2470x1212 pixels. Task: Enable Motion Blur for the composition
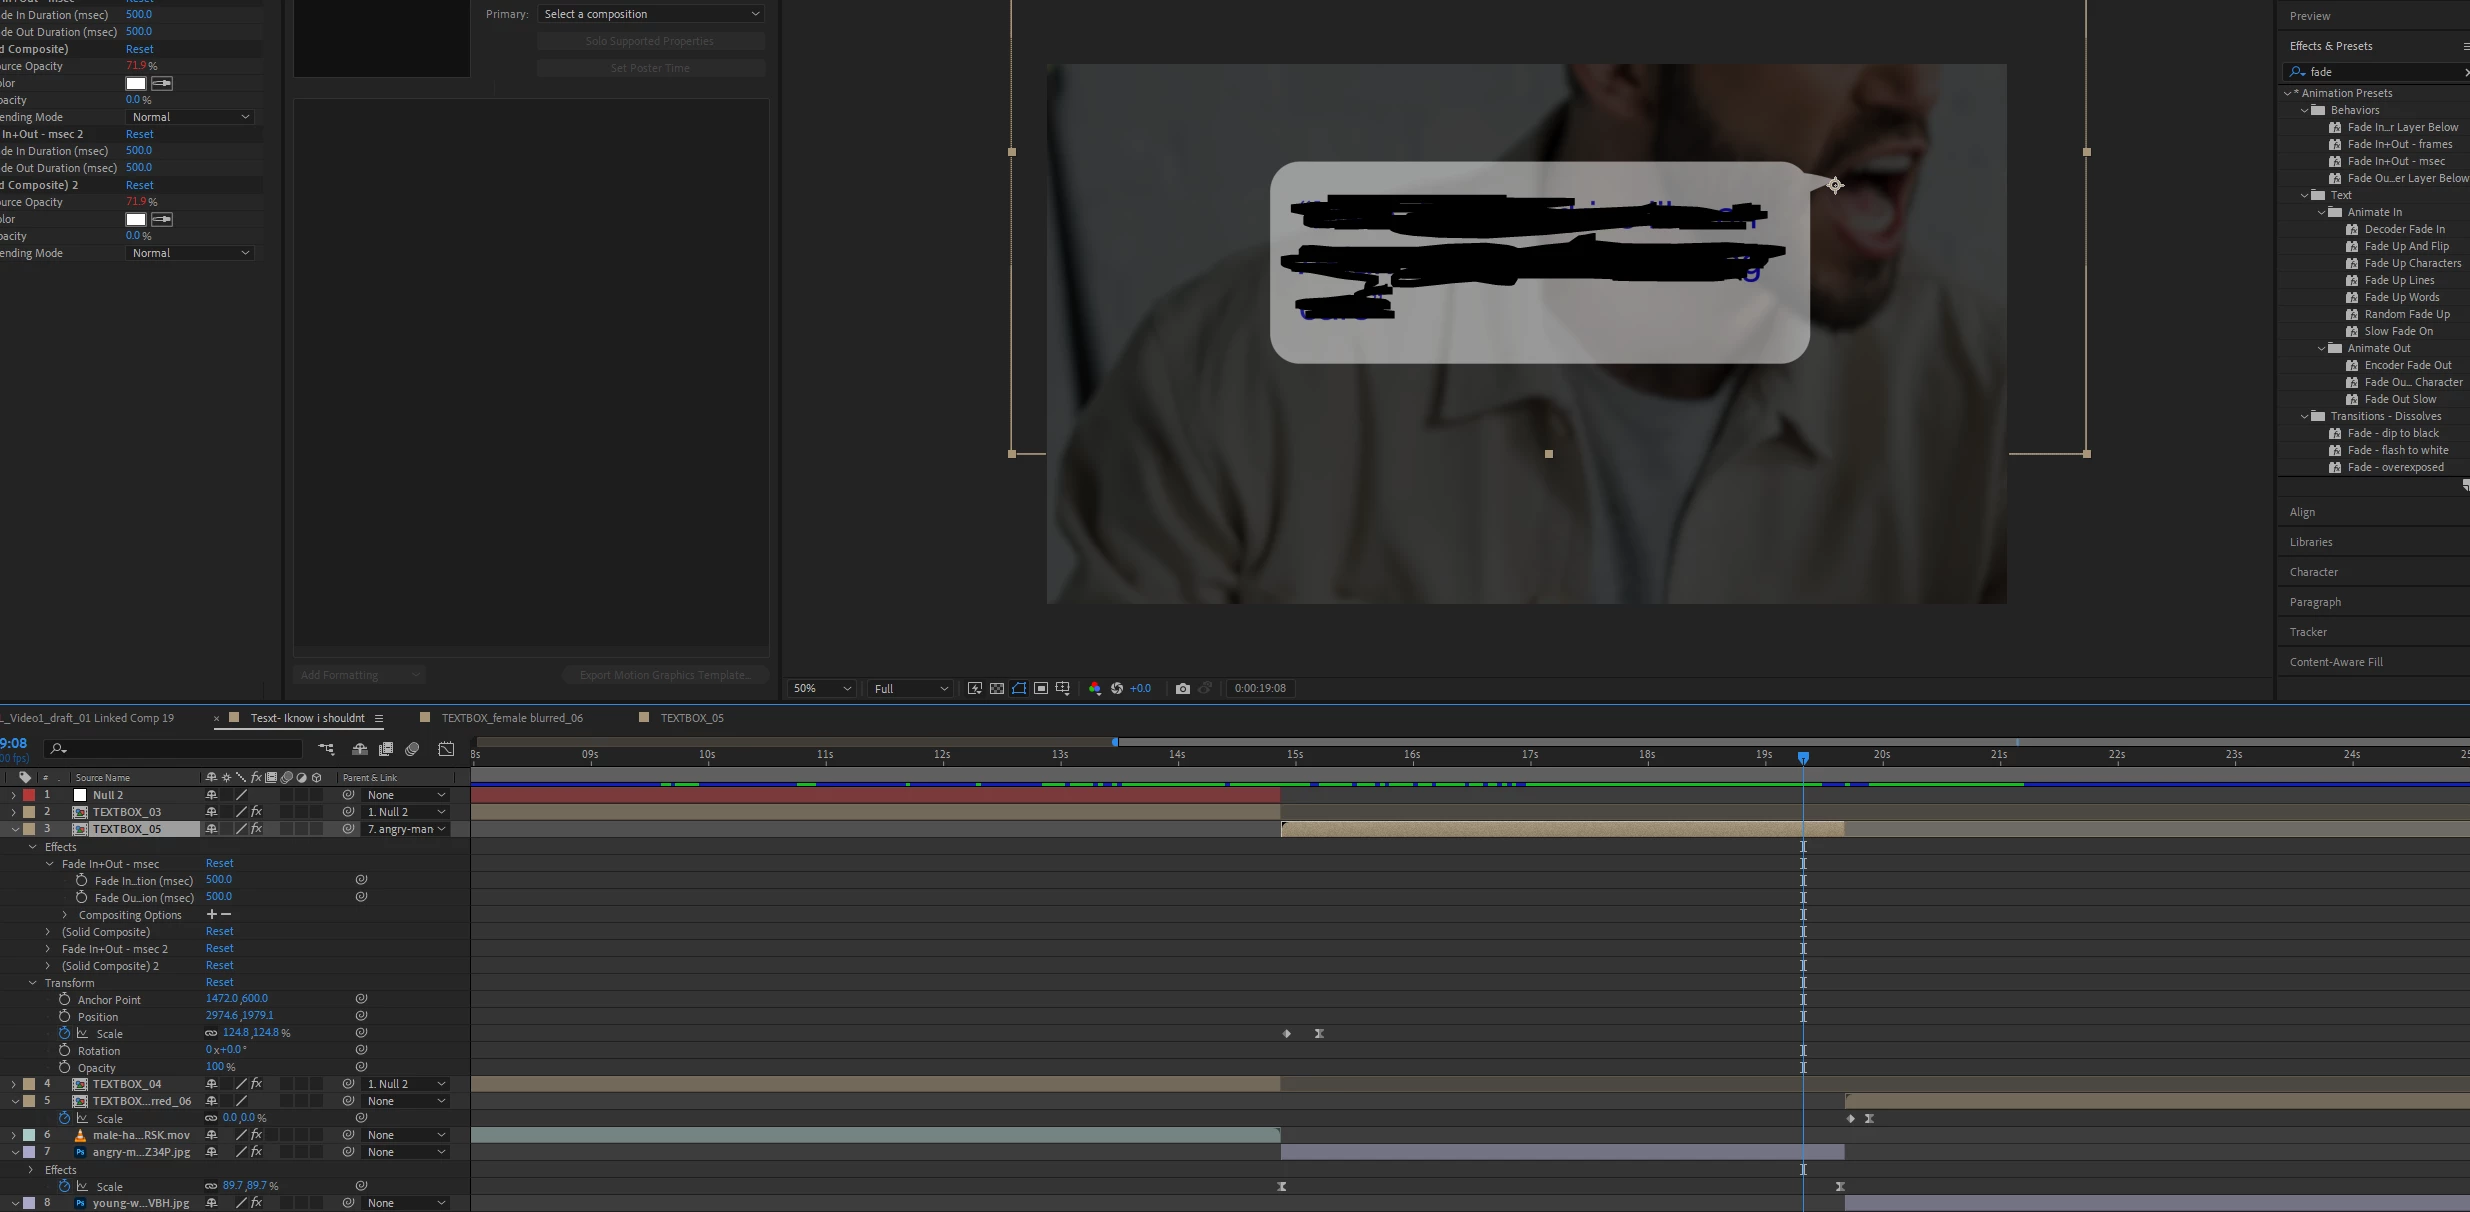412,749
